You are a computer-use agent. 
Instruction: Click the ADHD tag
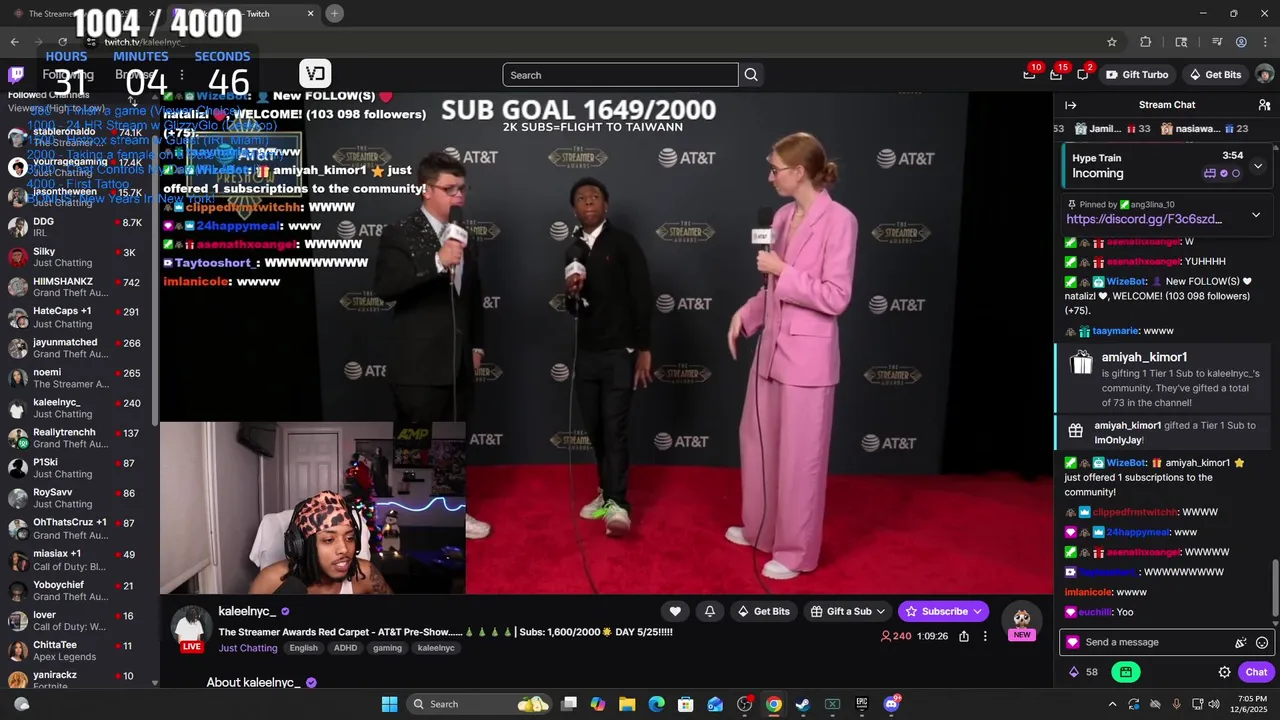pyautogui.click(x=345, y=648)
